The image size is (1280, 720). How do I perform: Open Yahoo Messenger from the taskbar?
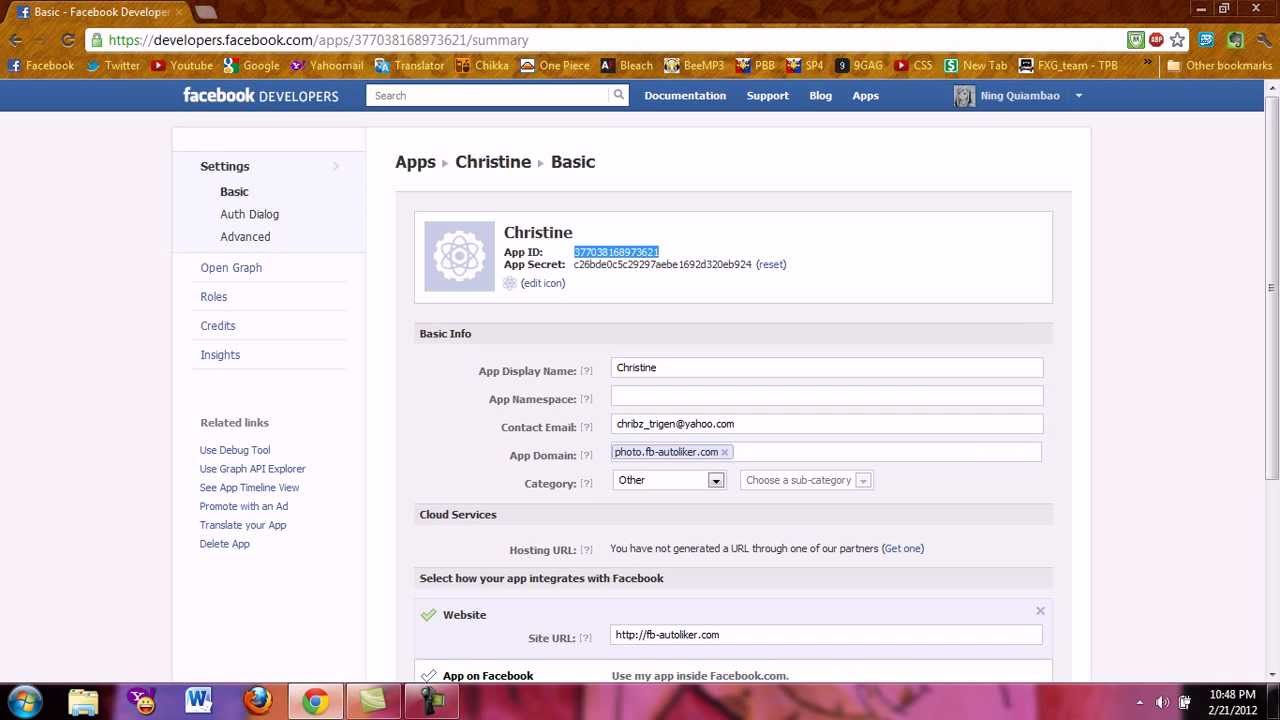coord(143,701)
